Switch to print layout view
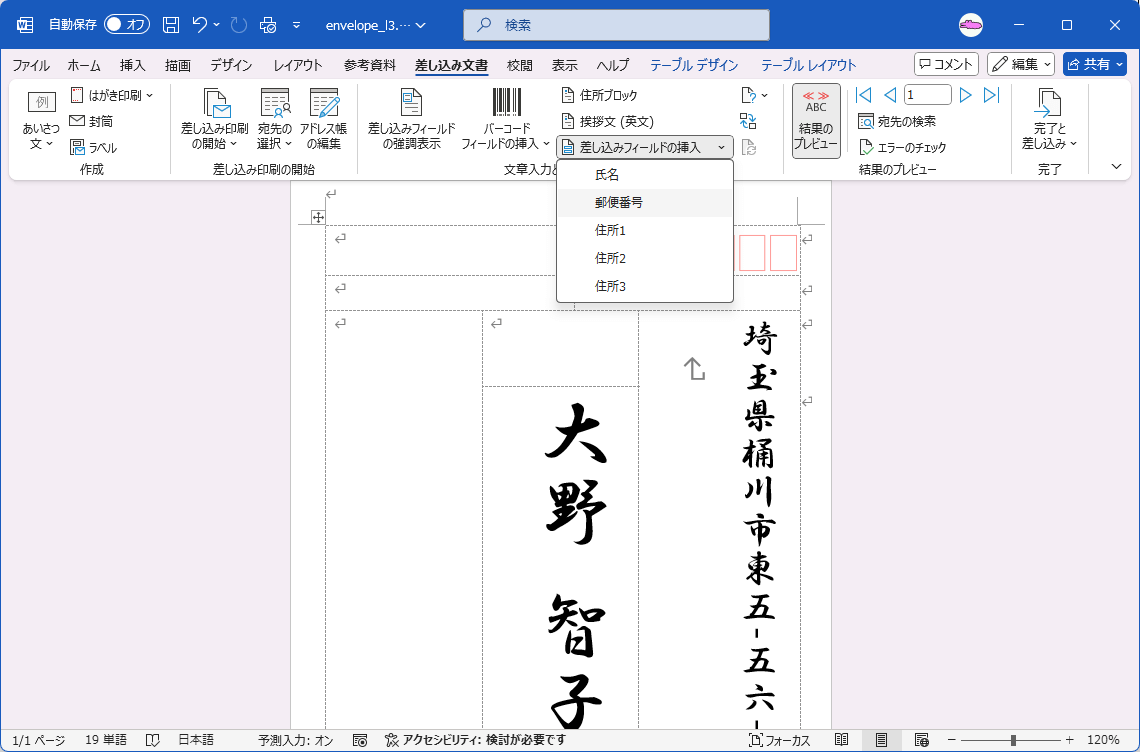The height and width of the screenshot is (752, 1140). 881,740
